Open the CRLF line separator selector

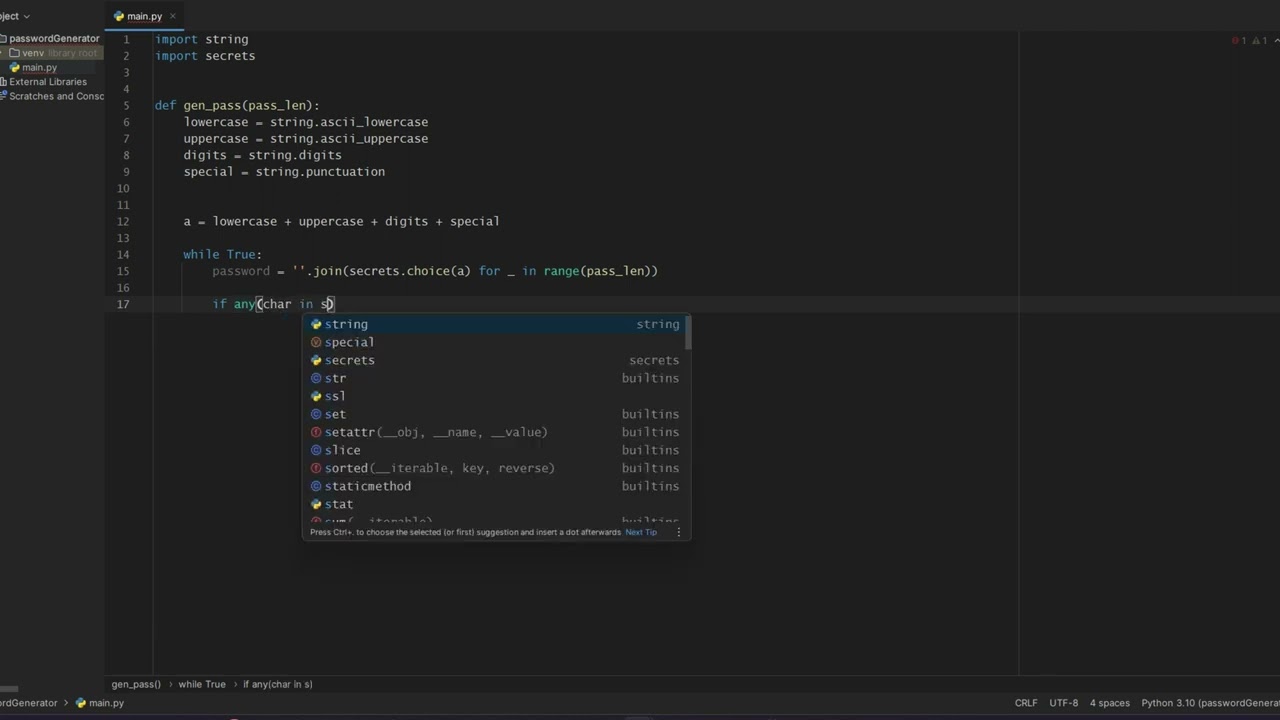click(x=1026, y=703)
